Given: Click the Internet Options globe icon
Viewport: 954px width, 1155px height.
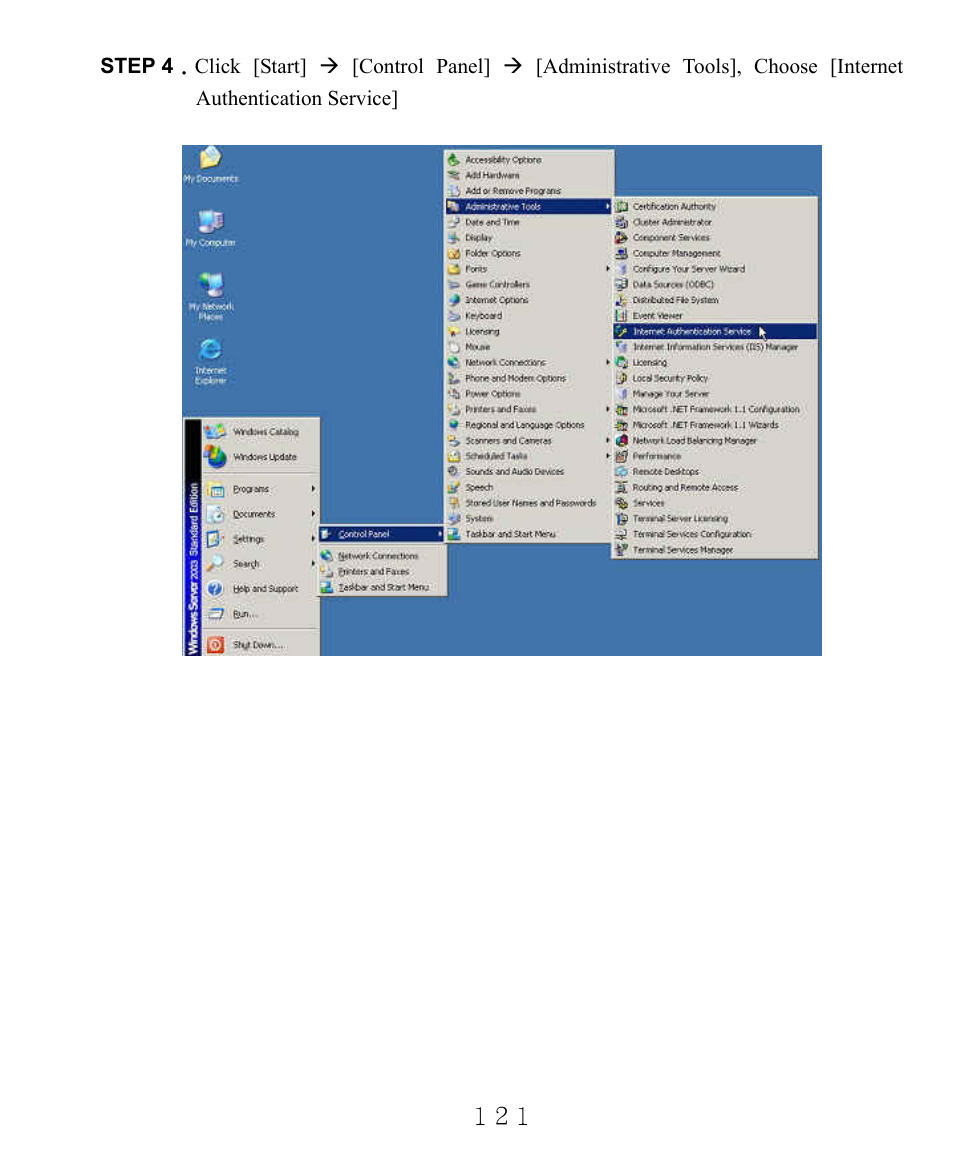Looking at the screenshot, I should click(454, 300).
